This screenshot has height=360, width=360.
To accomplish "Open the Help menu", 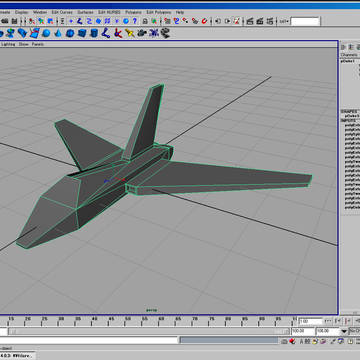I will coord(180,12).
